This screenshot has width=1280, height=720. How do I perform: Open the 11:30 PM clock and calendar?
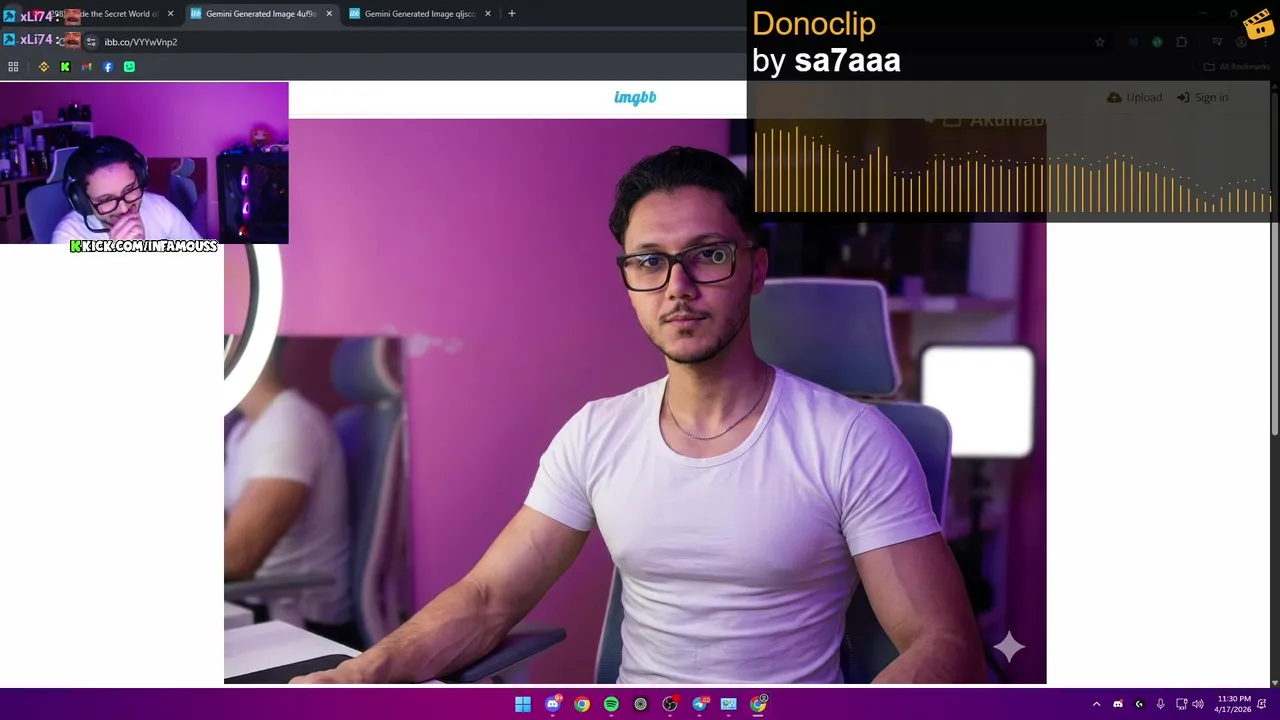coord(1233,704)
